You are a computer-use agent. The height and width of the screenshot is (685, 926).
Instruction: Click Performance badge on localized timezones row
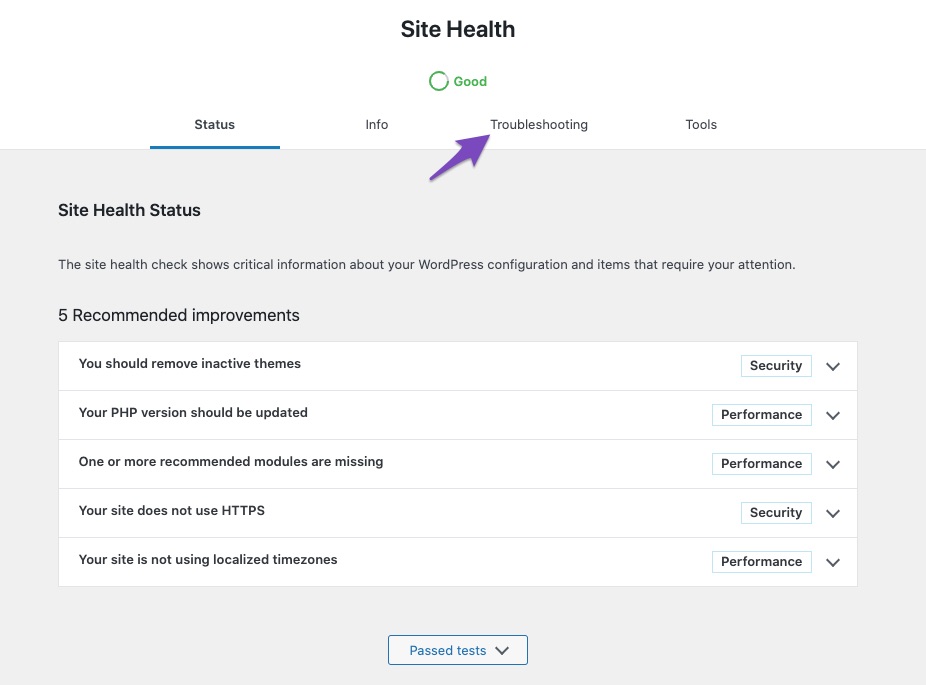(x=761, y=562)
